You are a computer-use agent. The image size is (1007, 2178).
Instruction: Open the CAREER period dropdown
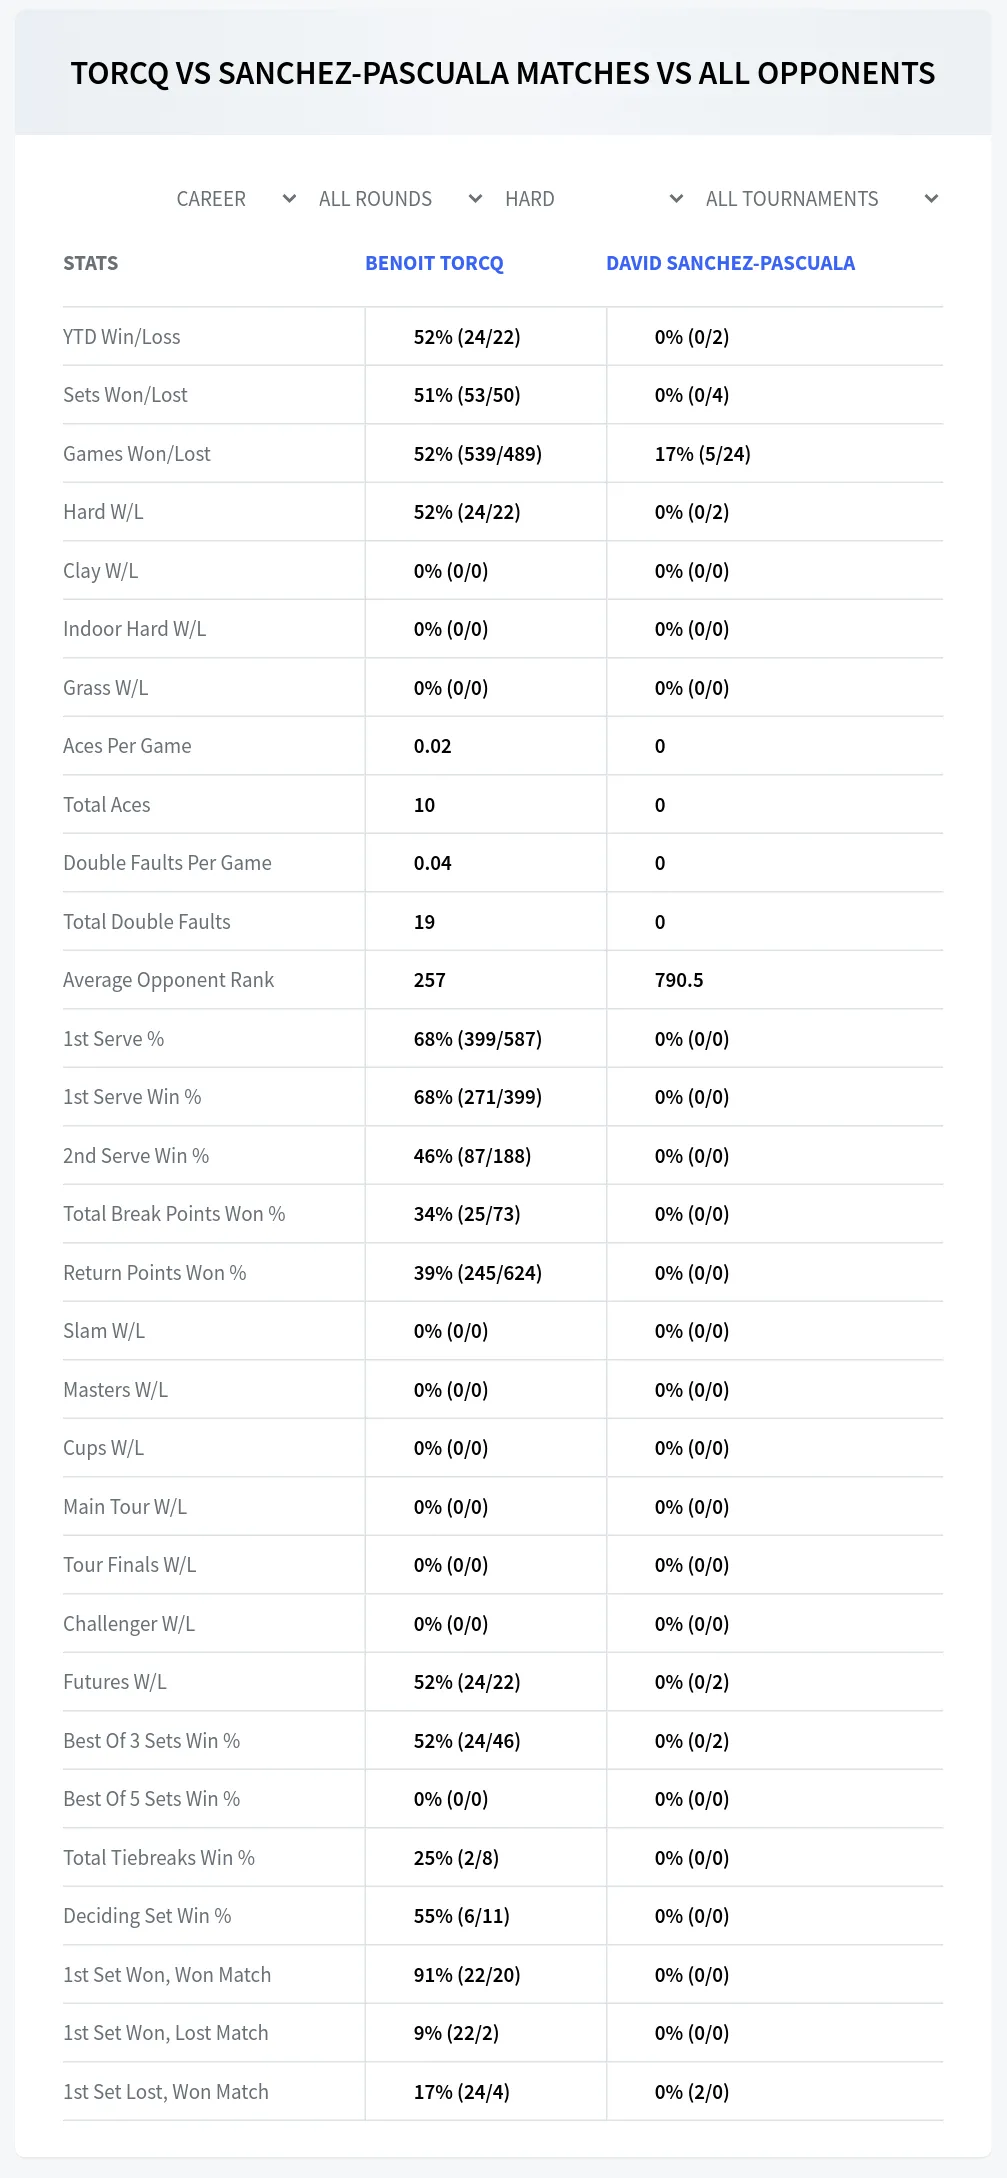[x=237, y=199]
